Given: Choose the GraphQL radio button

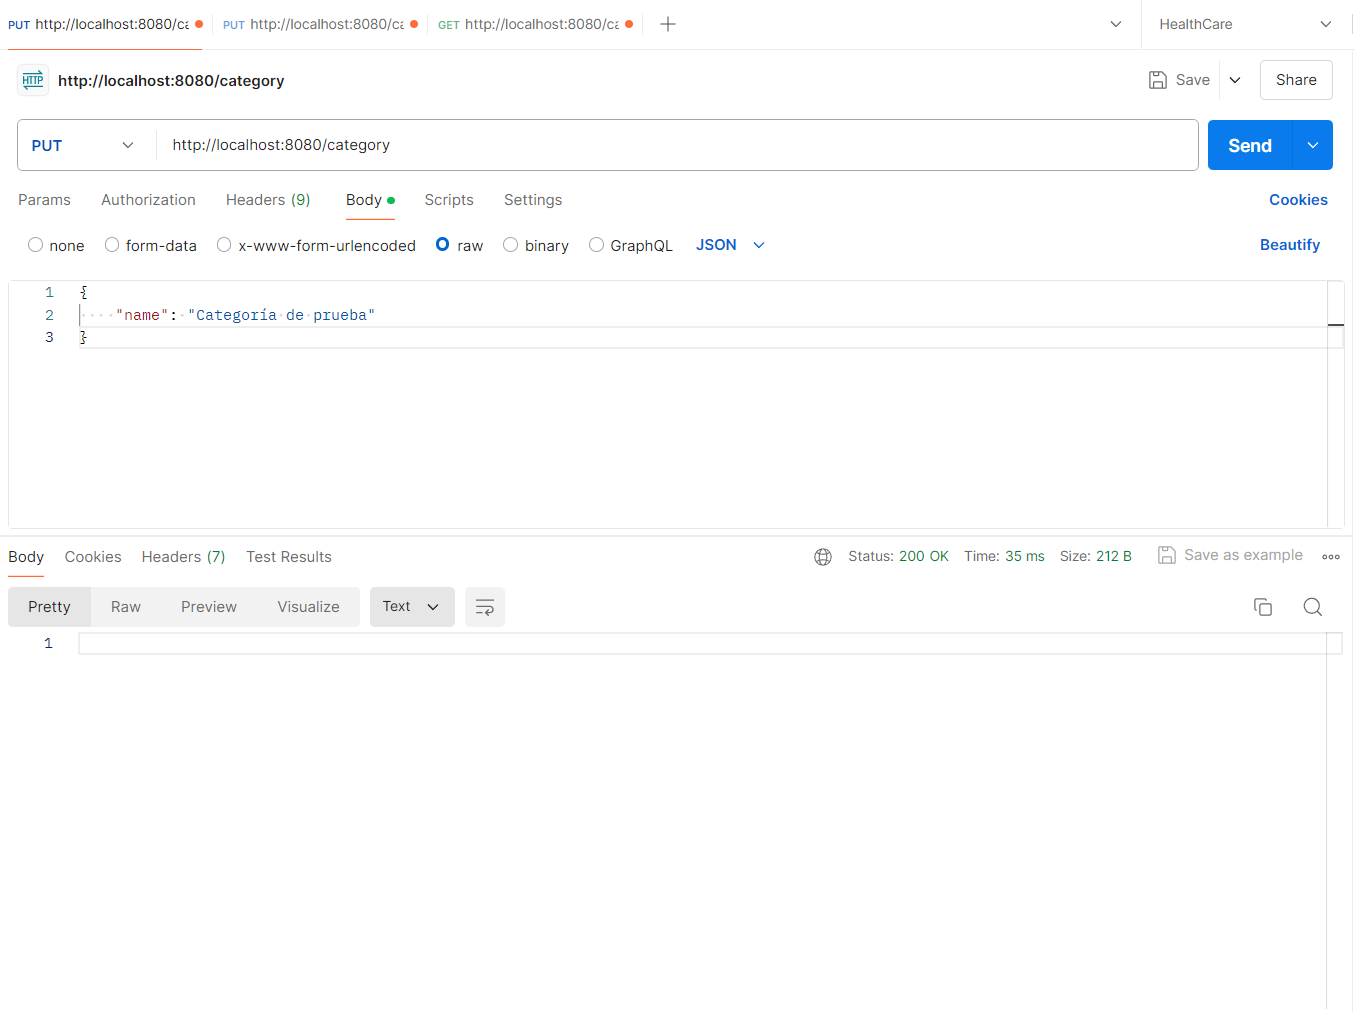Looking at the screenshot, I should click(597, 245).
